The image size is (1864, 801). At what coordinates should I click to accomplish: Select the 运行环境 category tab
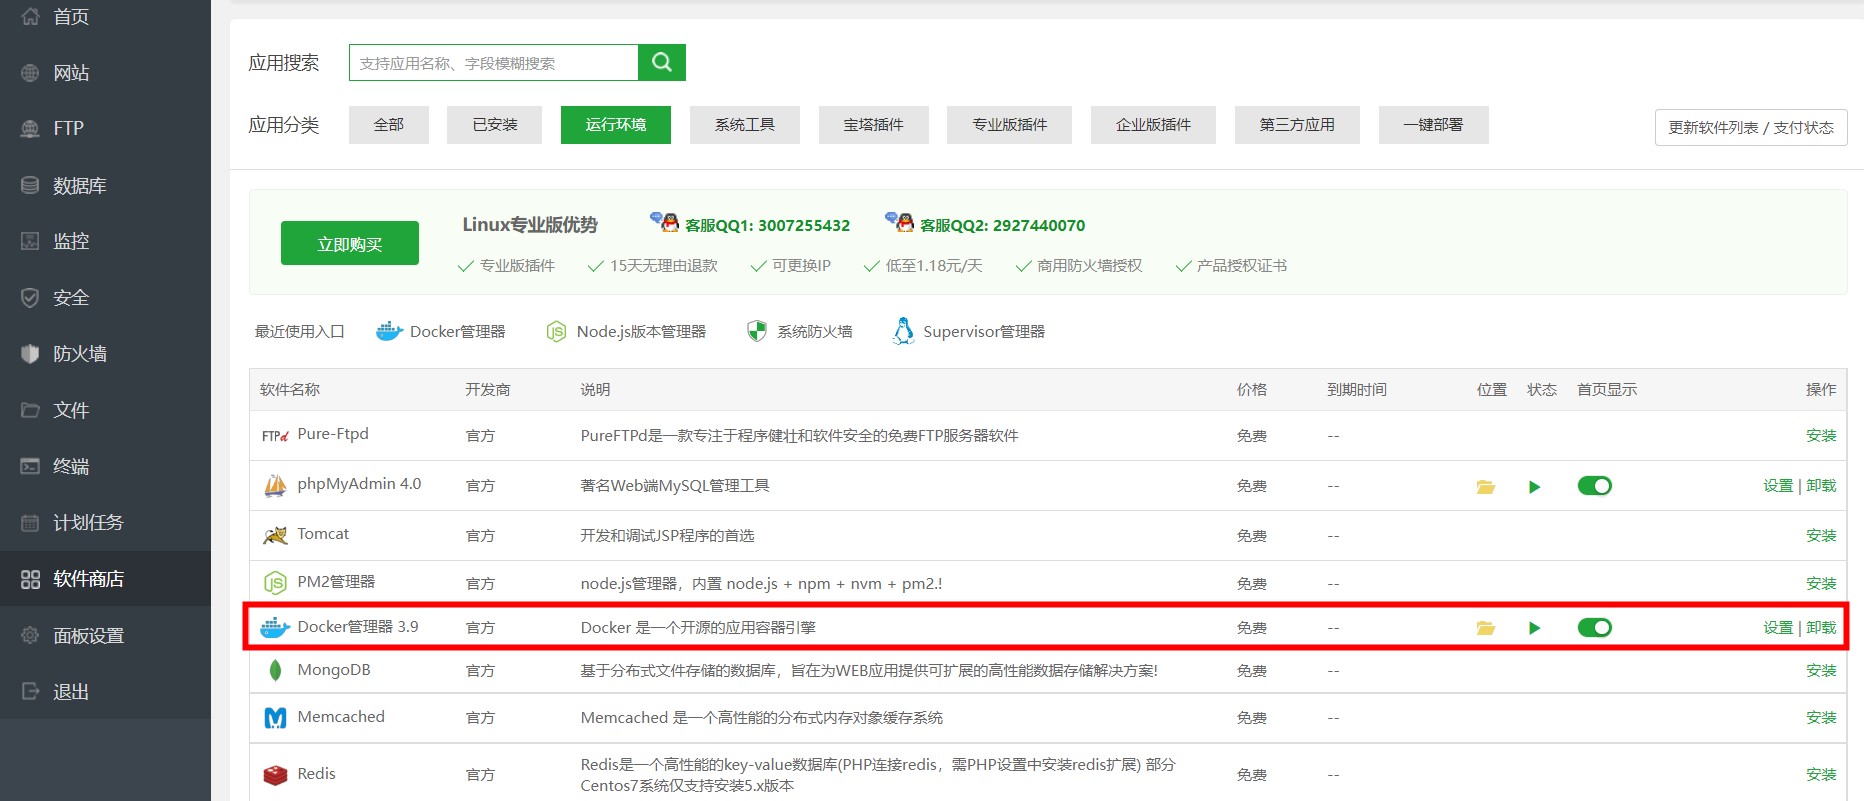click(x=616, y=125)
